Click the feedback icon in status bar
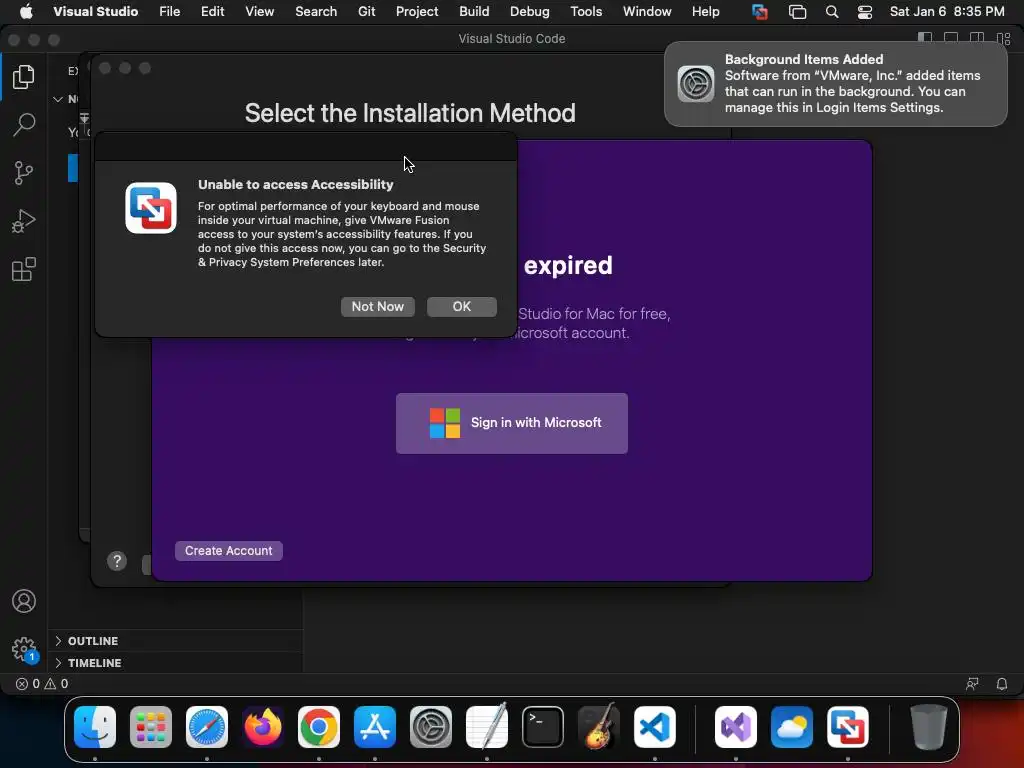Image resolution: width=1024 pixels, height=768 pixels. pyautogui.click(x=972, y=684)
